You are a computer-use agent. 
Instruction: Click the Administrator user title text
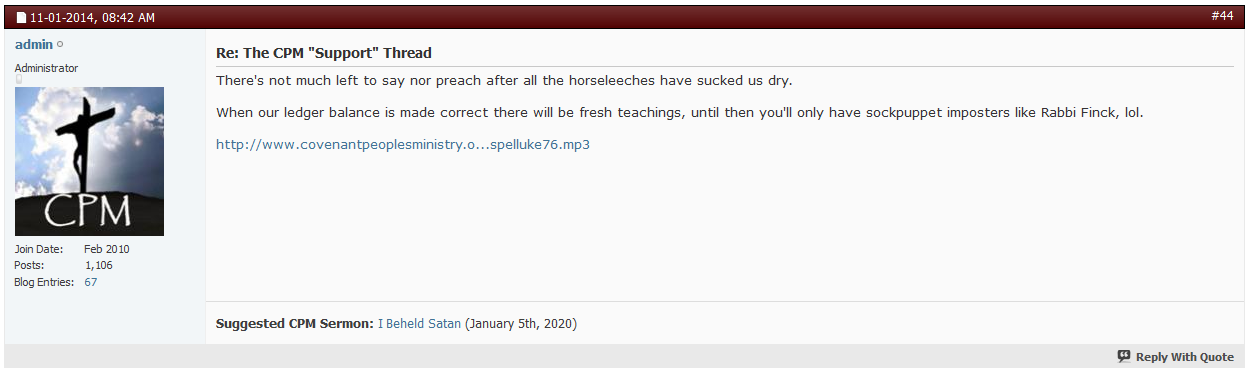coord(46,68)
